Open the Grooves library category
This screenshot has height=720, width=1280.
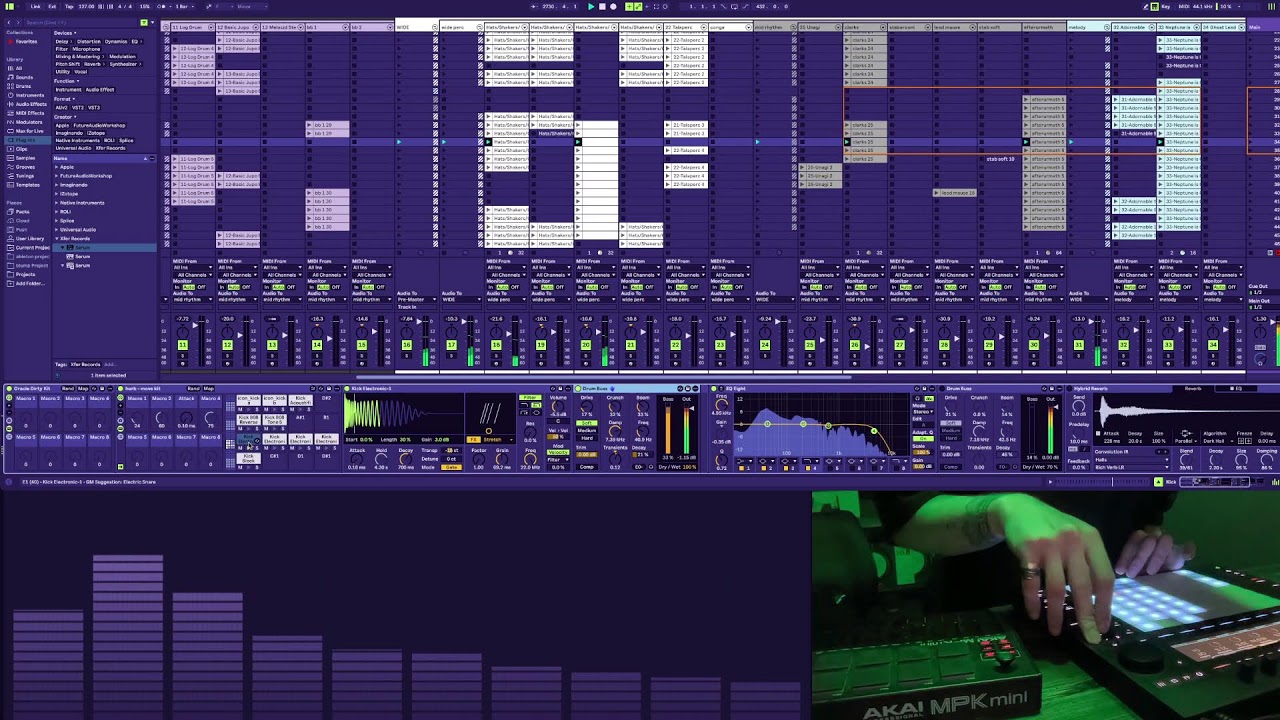(25, 167)
